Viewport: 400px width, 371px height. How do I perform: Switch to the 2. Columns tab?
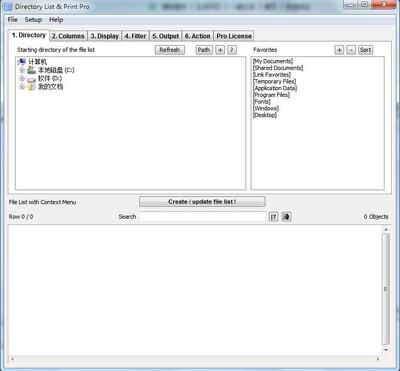(68, 36)
